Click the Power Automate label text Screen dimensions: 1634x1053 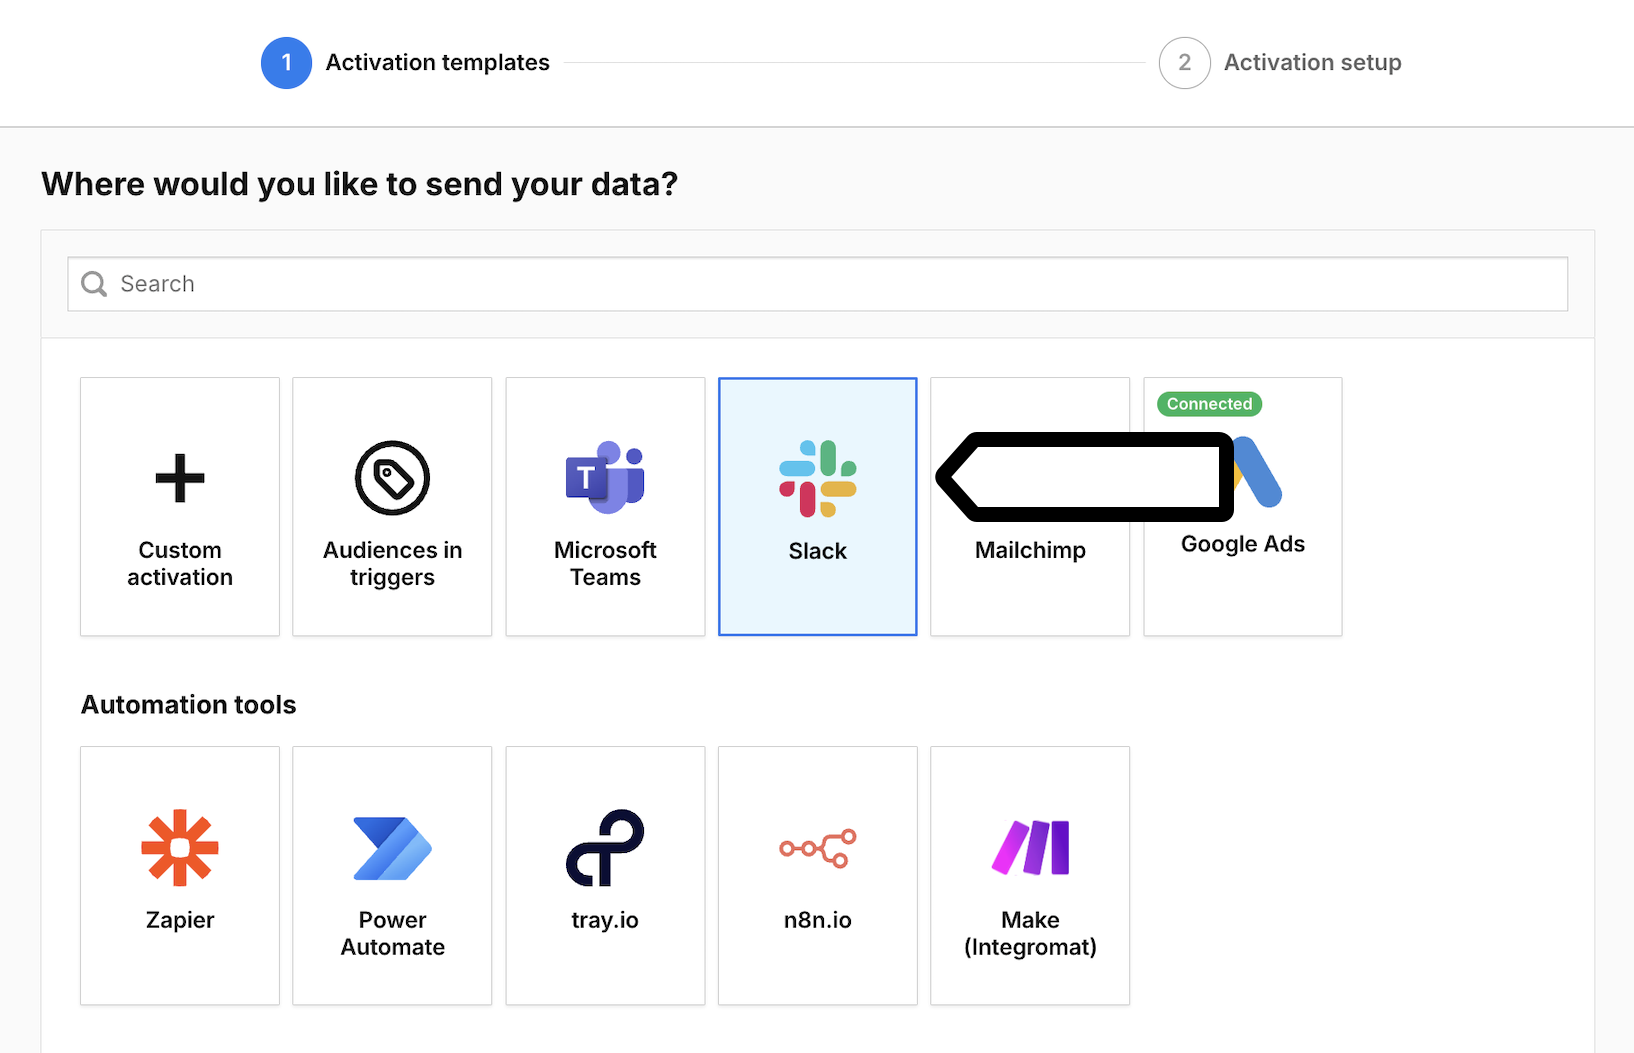392,933
